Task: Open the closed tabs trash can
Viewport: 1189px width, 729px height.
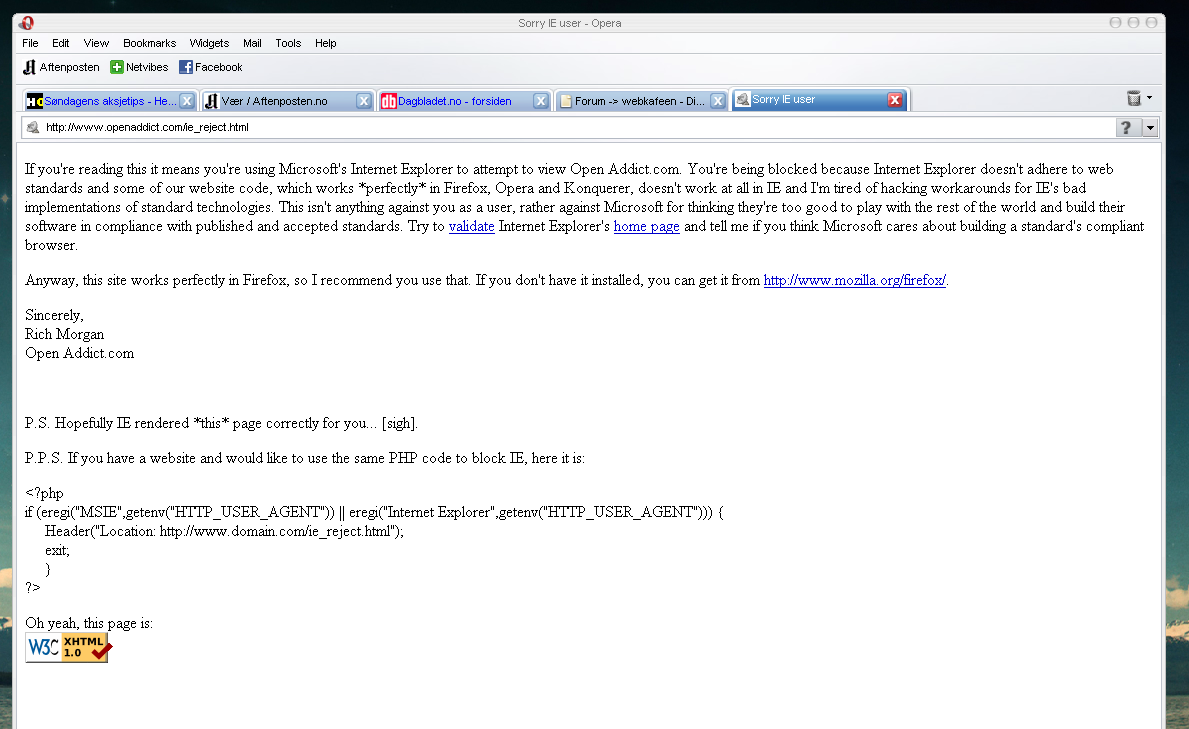Action: tap(1134, 98)
